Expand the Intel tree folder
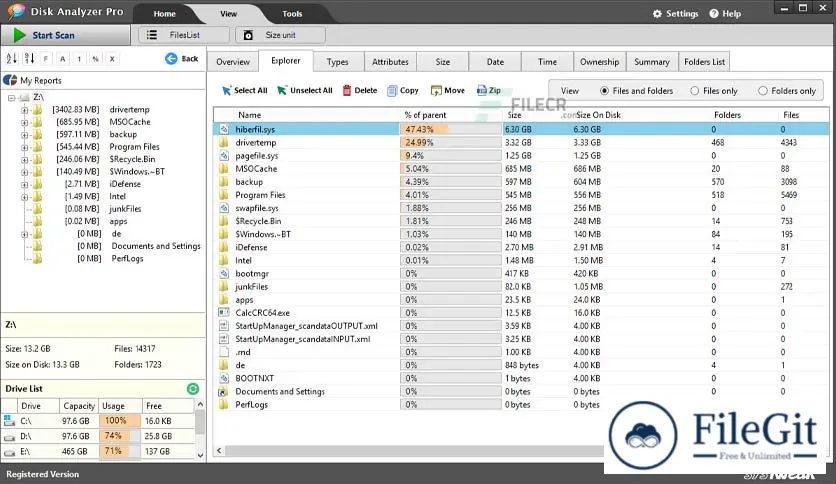 pyautogui.click(x=25, y=197)
